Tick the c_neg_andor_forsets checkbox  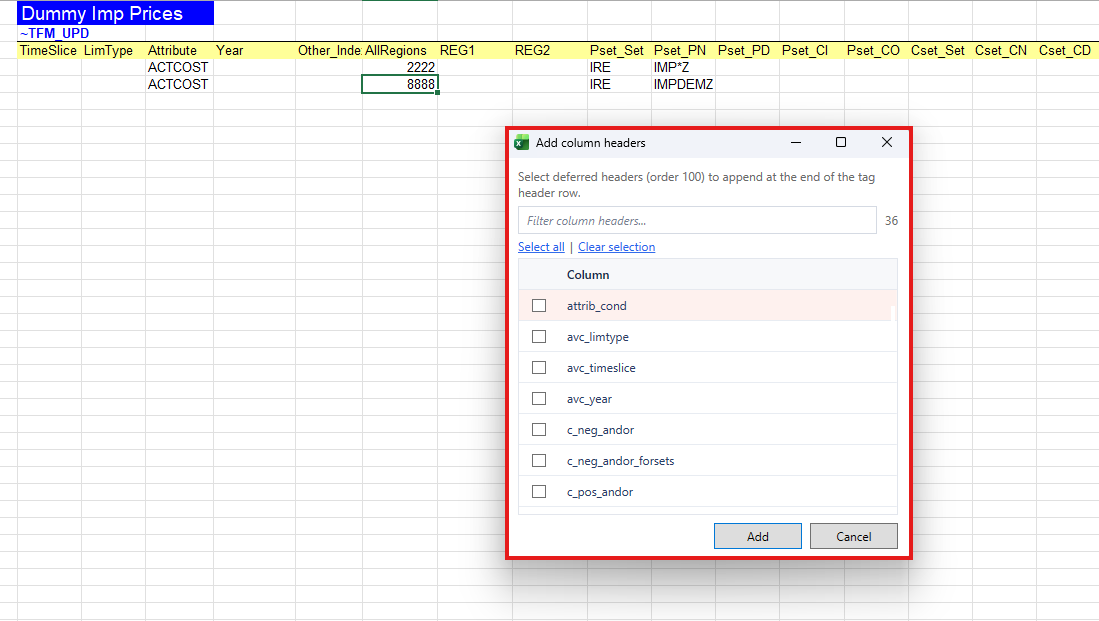[x=539, y=460]
